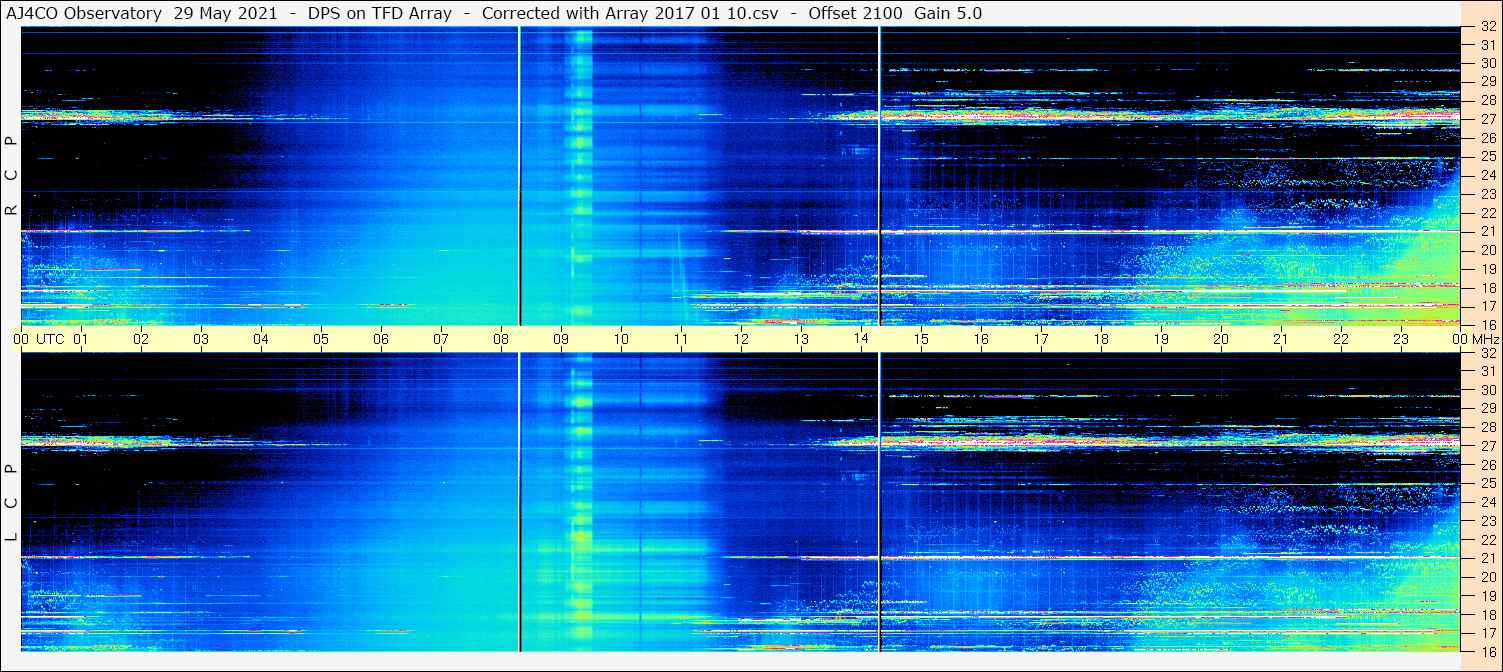Click the R C P polarization label
1503x672 pixels.
click(11, 176)
